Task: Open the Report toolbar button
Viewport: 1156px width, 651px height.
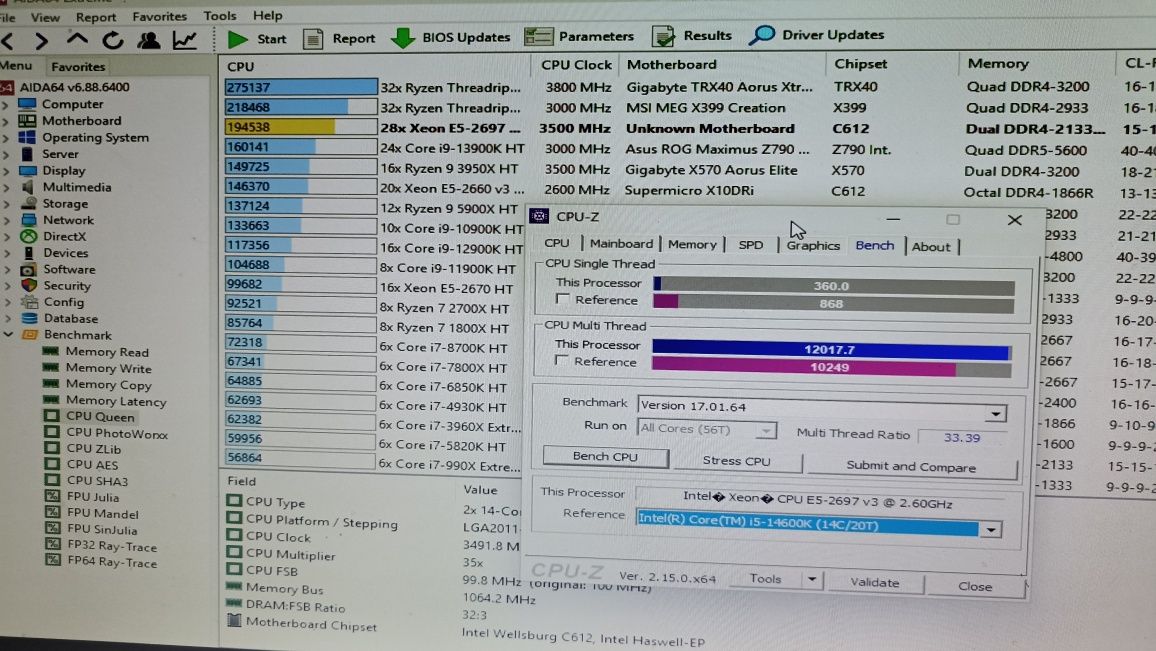Action: click(339, 38)
